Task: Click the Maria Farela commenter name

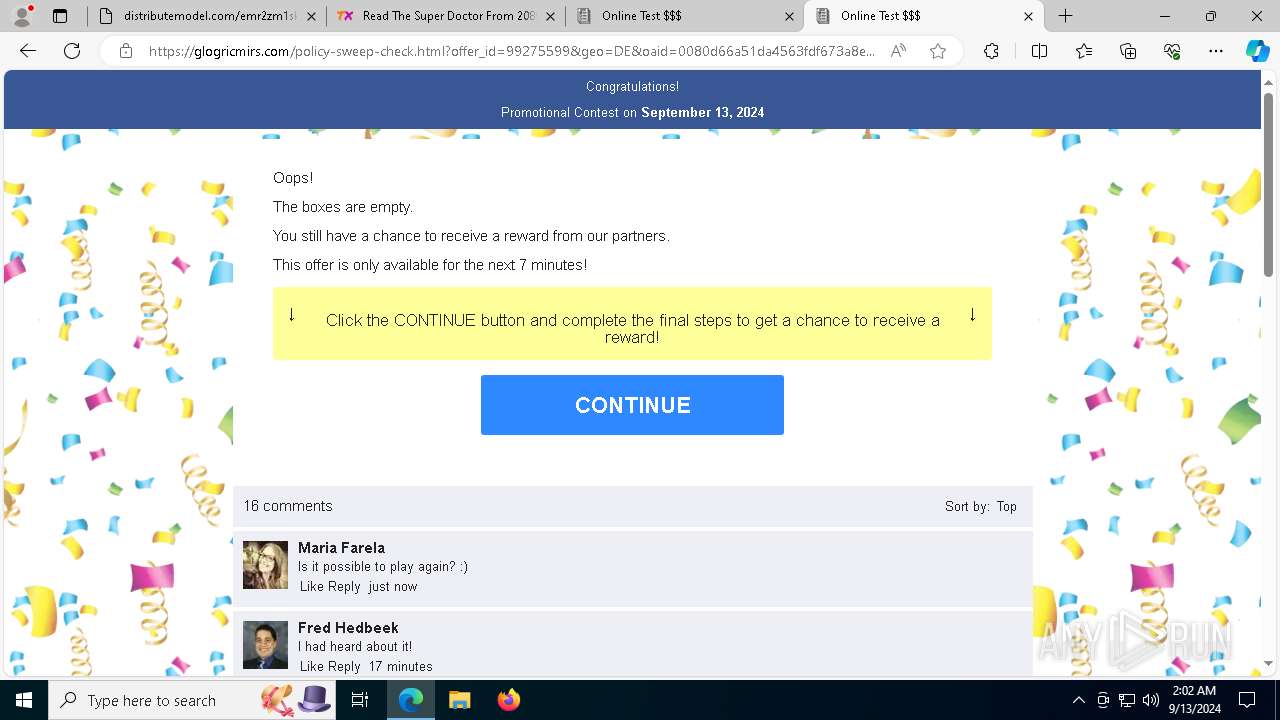Action: click(341, 548)
